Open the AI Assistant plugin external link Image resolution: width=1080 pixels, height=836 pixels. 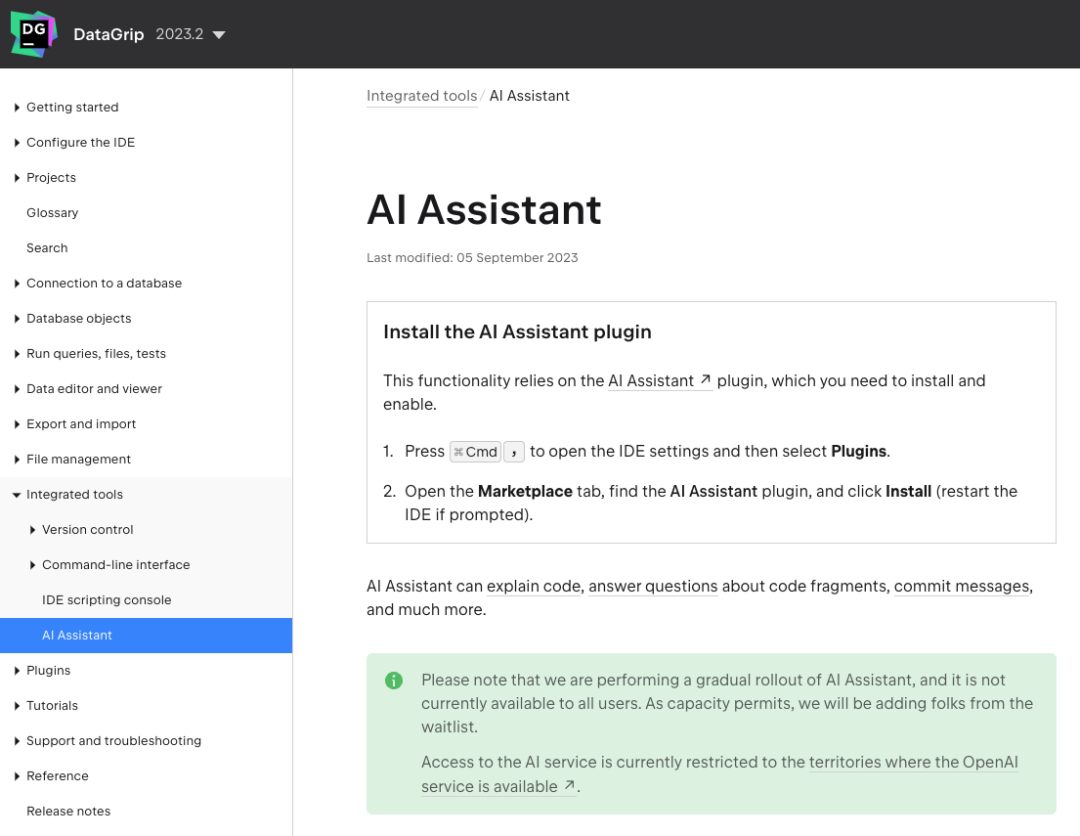coord(659,381)
